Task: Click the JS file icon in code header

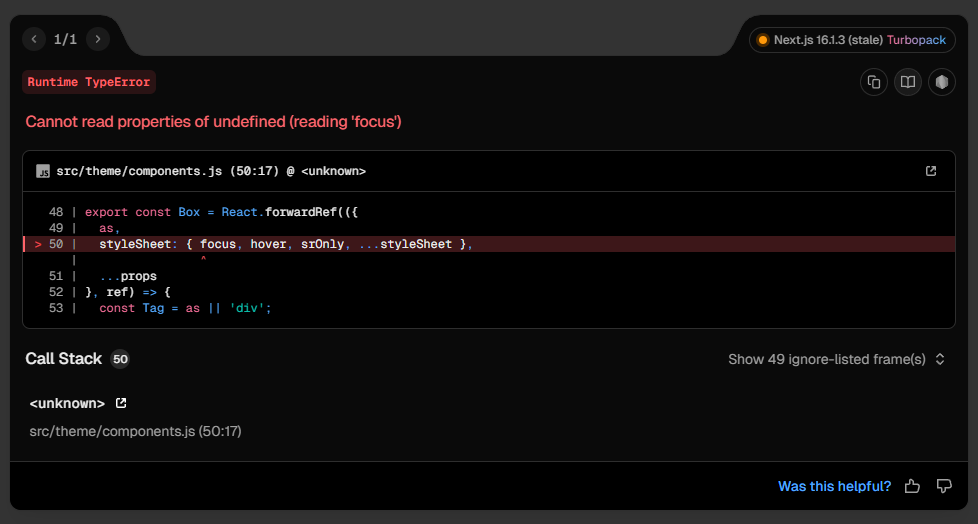Action: pos(43,171)
